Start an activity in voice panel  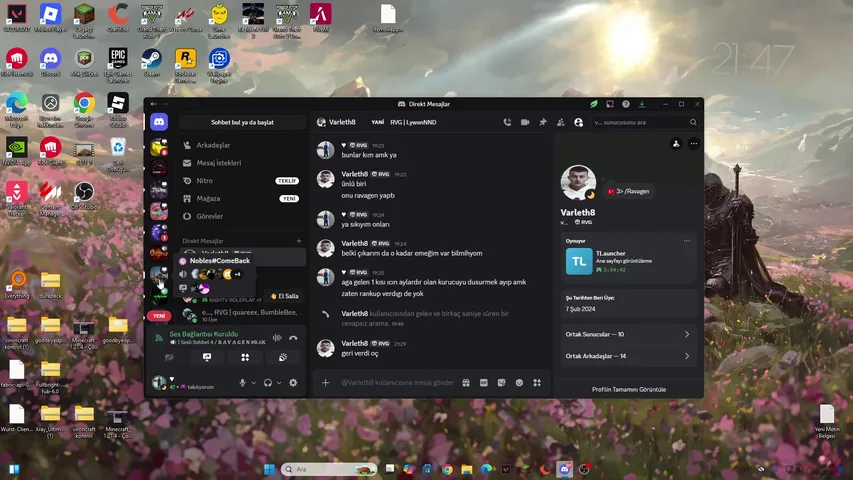click(x=245, y=358)
